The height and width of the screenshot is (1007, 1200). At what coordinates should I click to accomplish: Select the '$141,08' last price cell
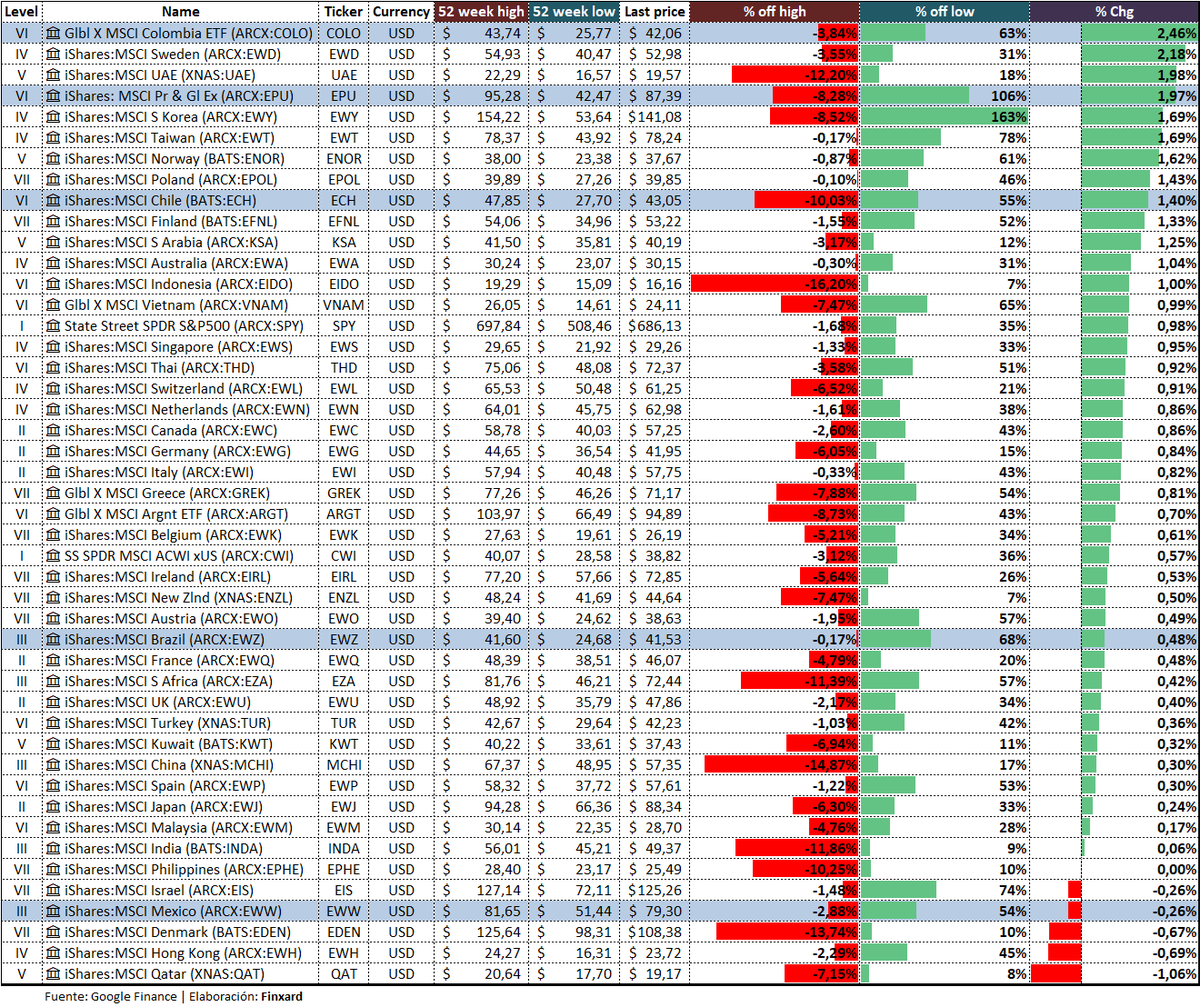654,117
